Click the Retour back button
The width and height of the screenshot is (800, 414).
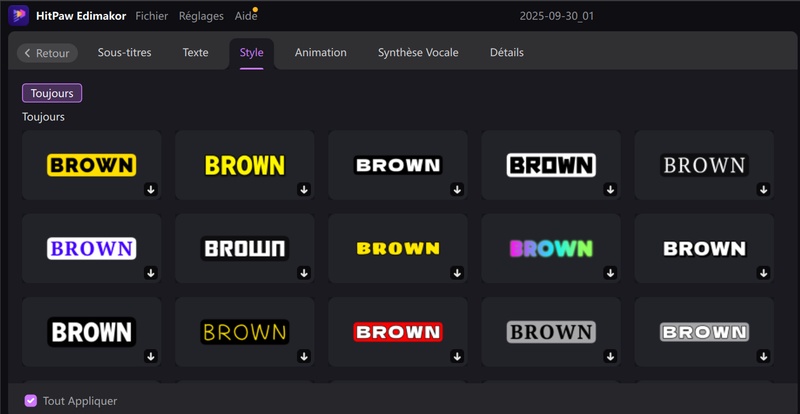click(47, 53)
